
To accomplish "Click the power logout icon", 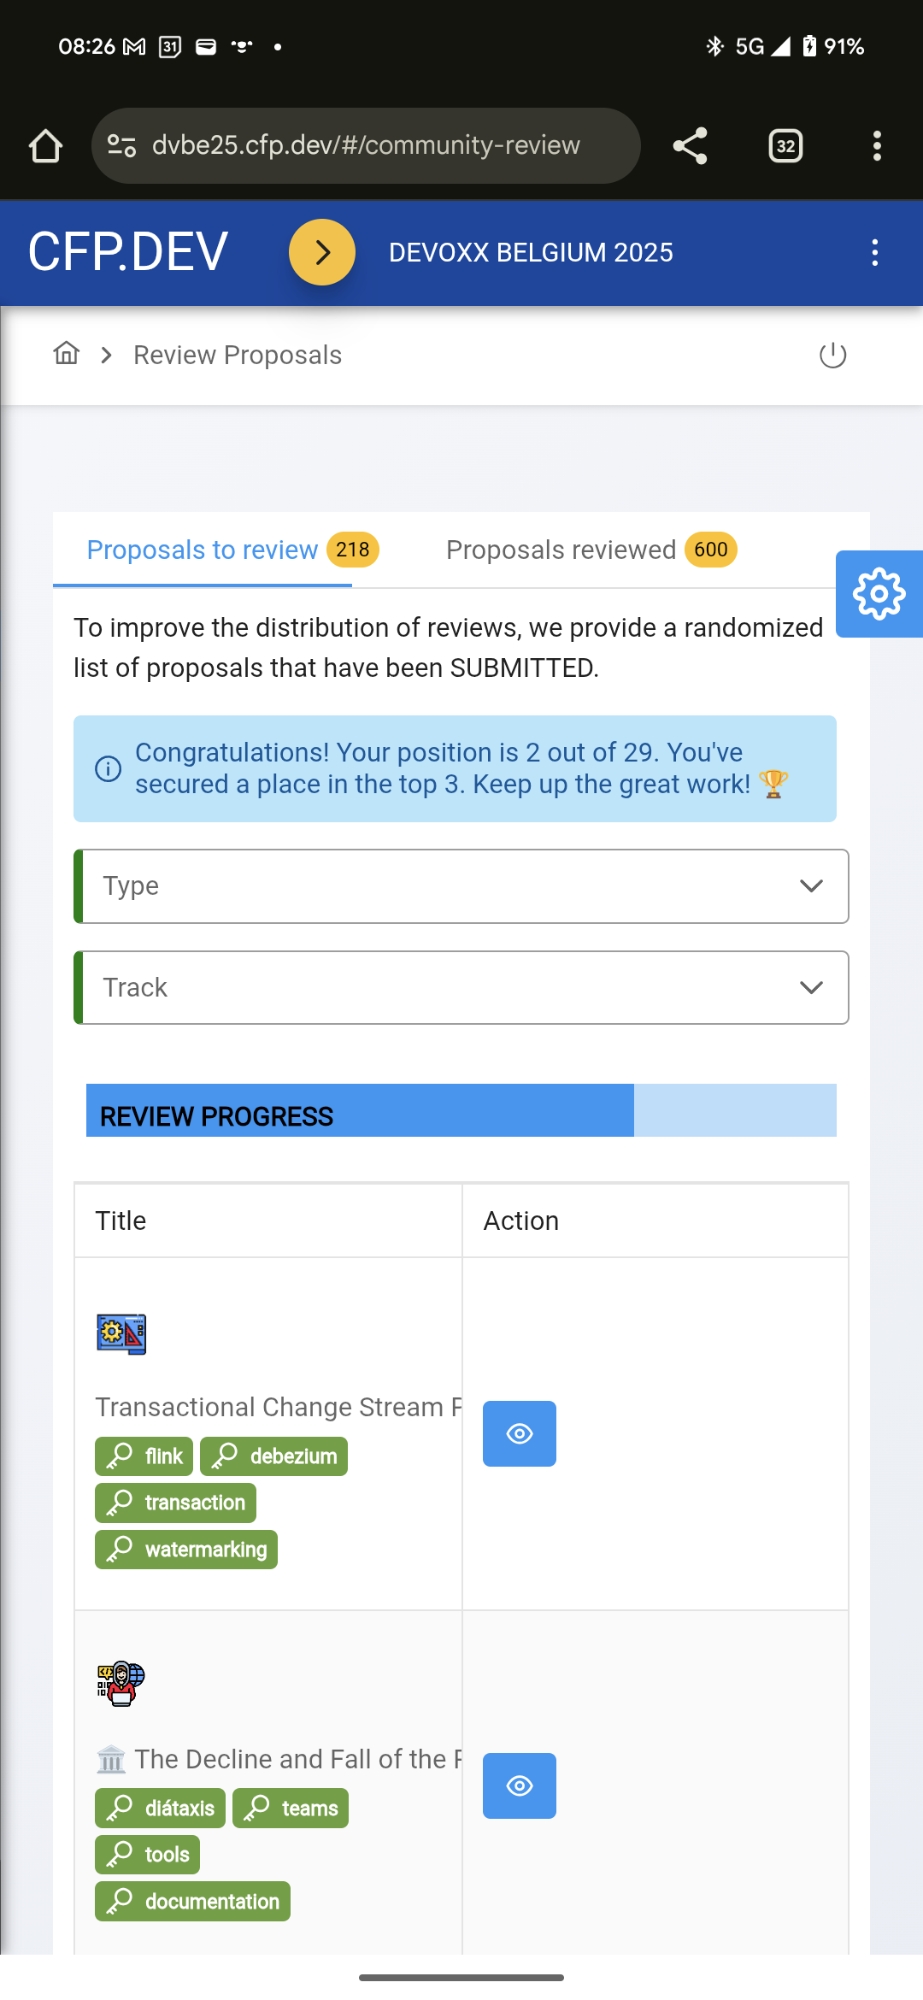I will [832, 355].
